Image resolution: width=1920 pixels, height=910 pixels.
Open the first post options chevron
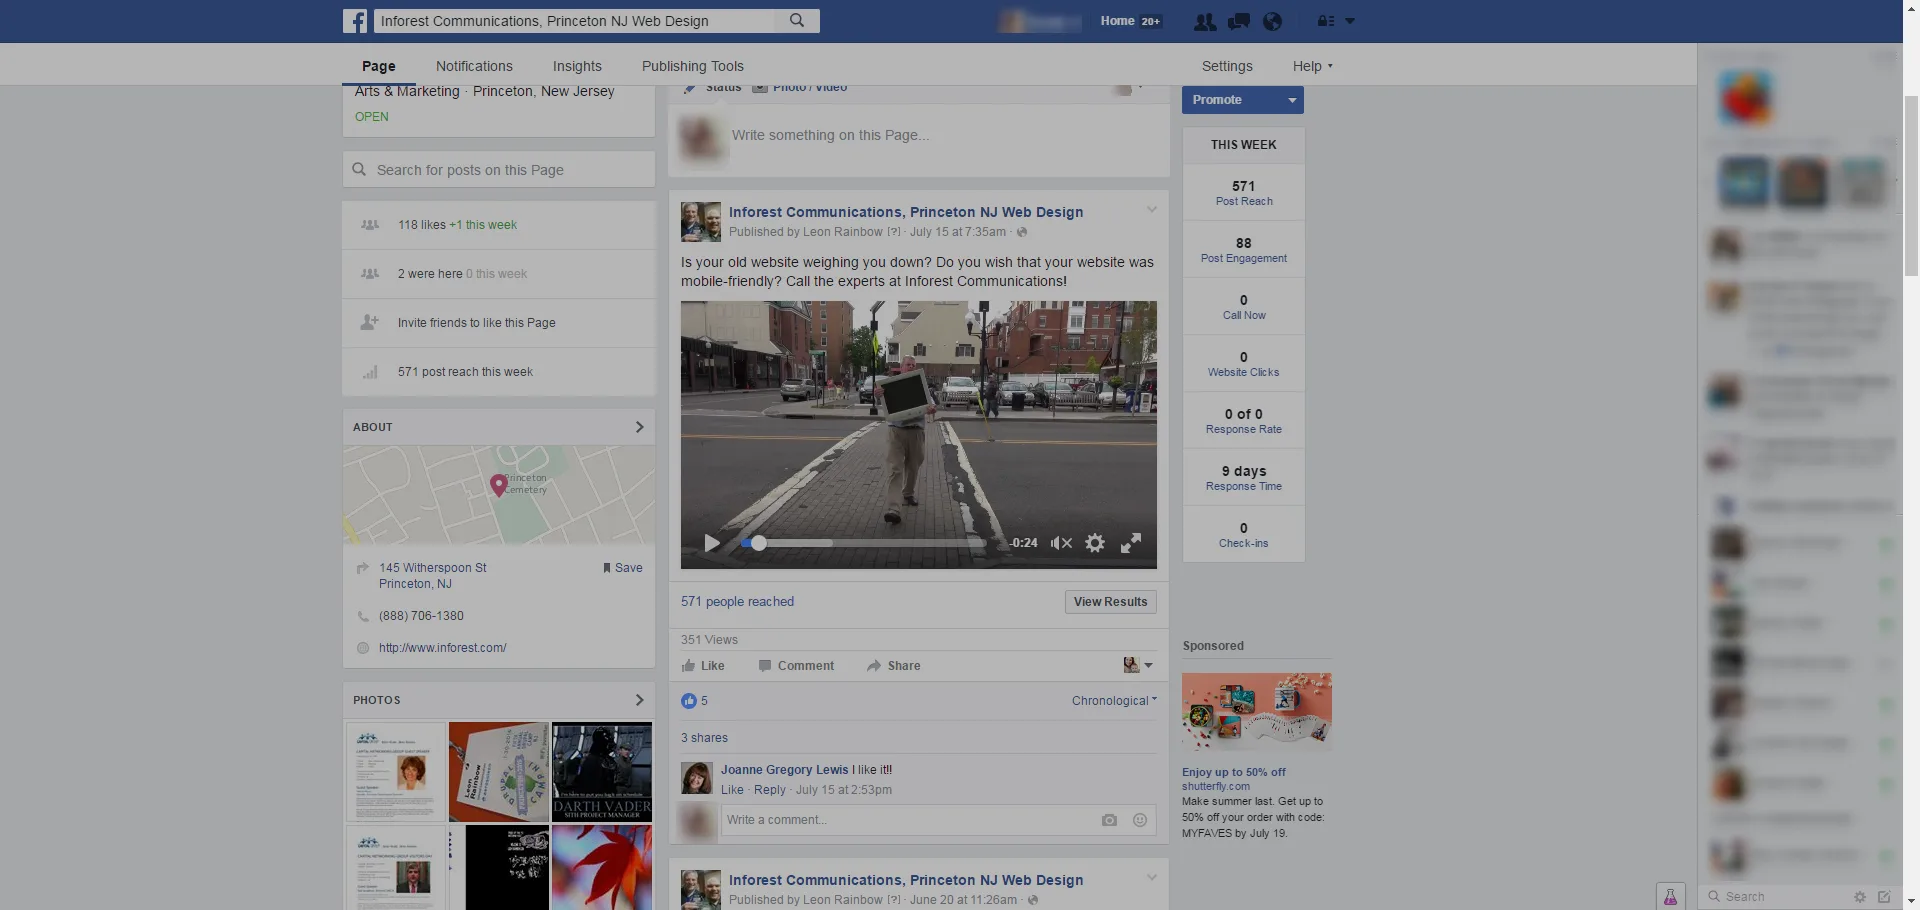click(1151, 210)
